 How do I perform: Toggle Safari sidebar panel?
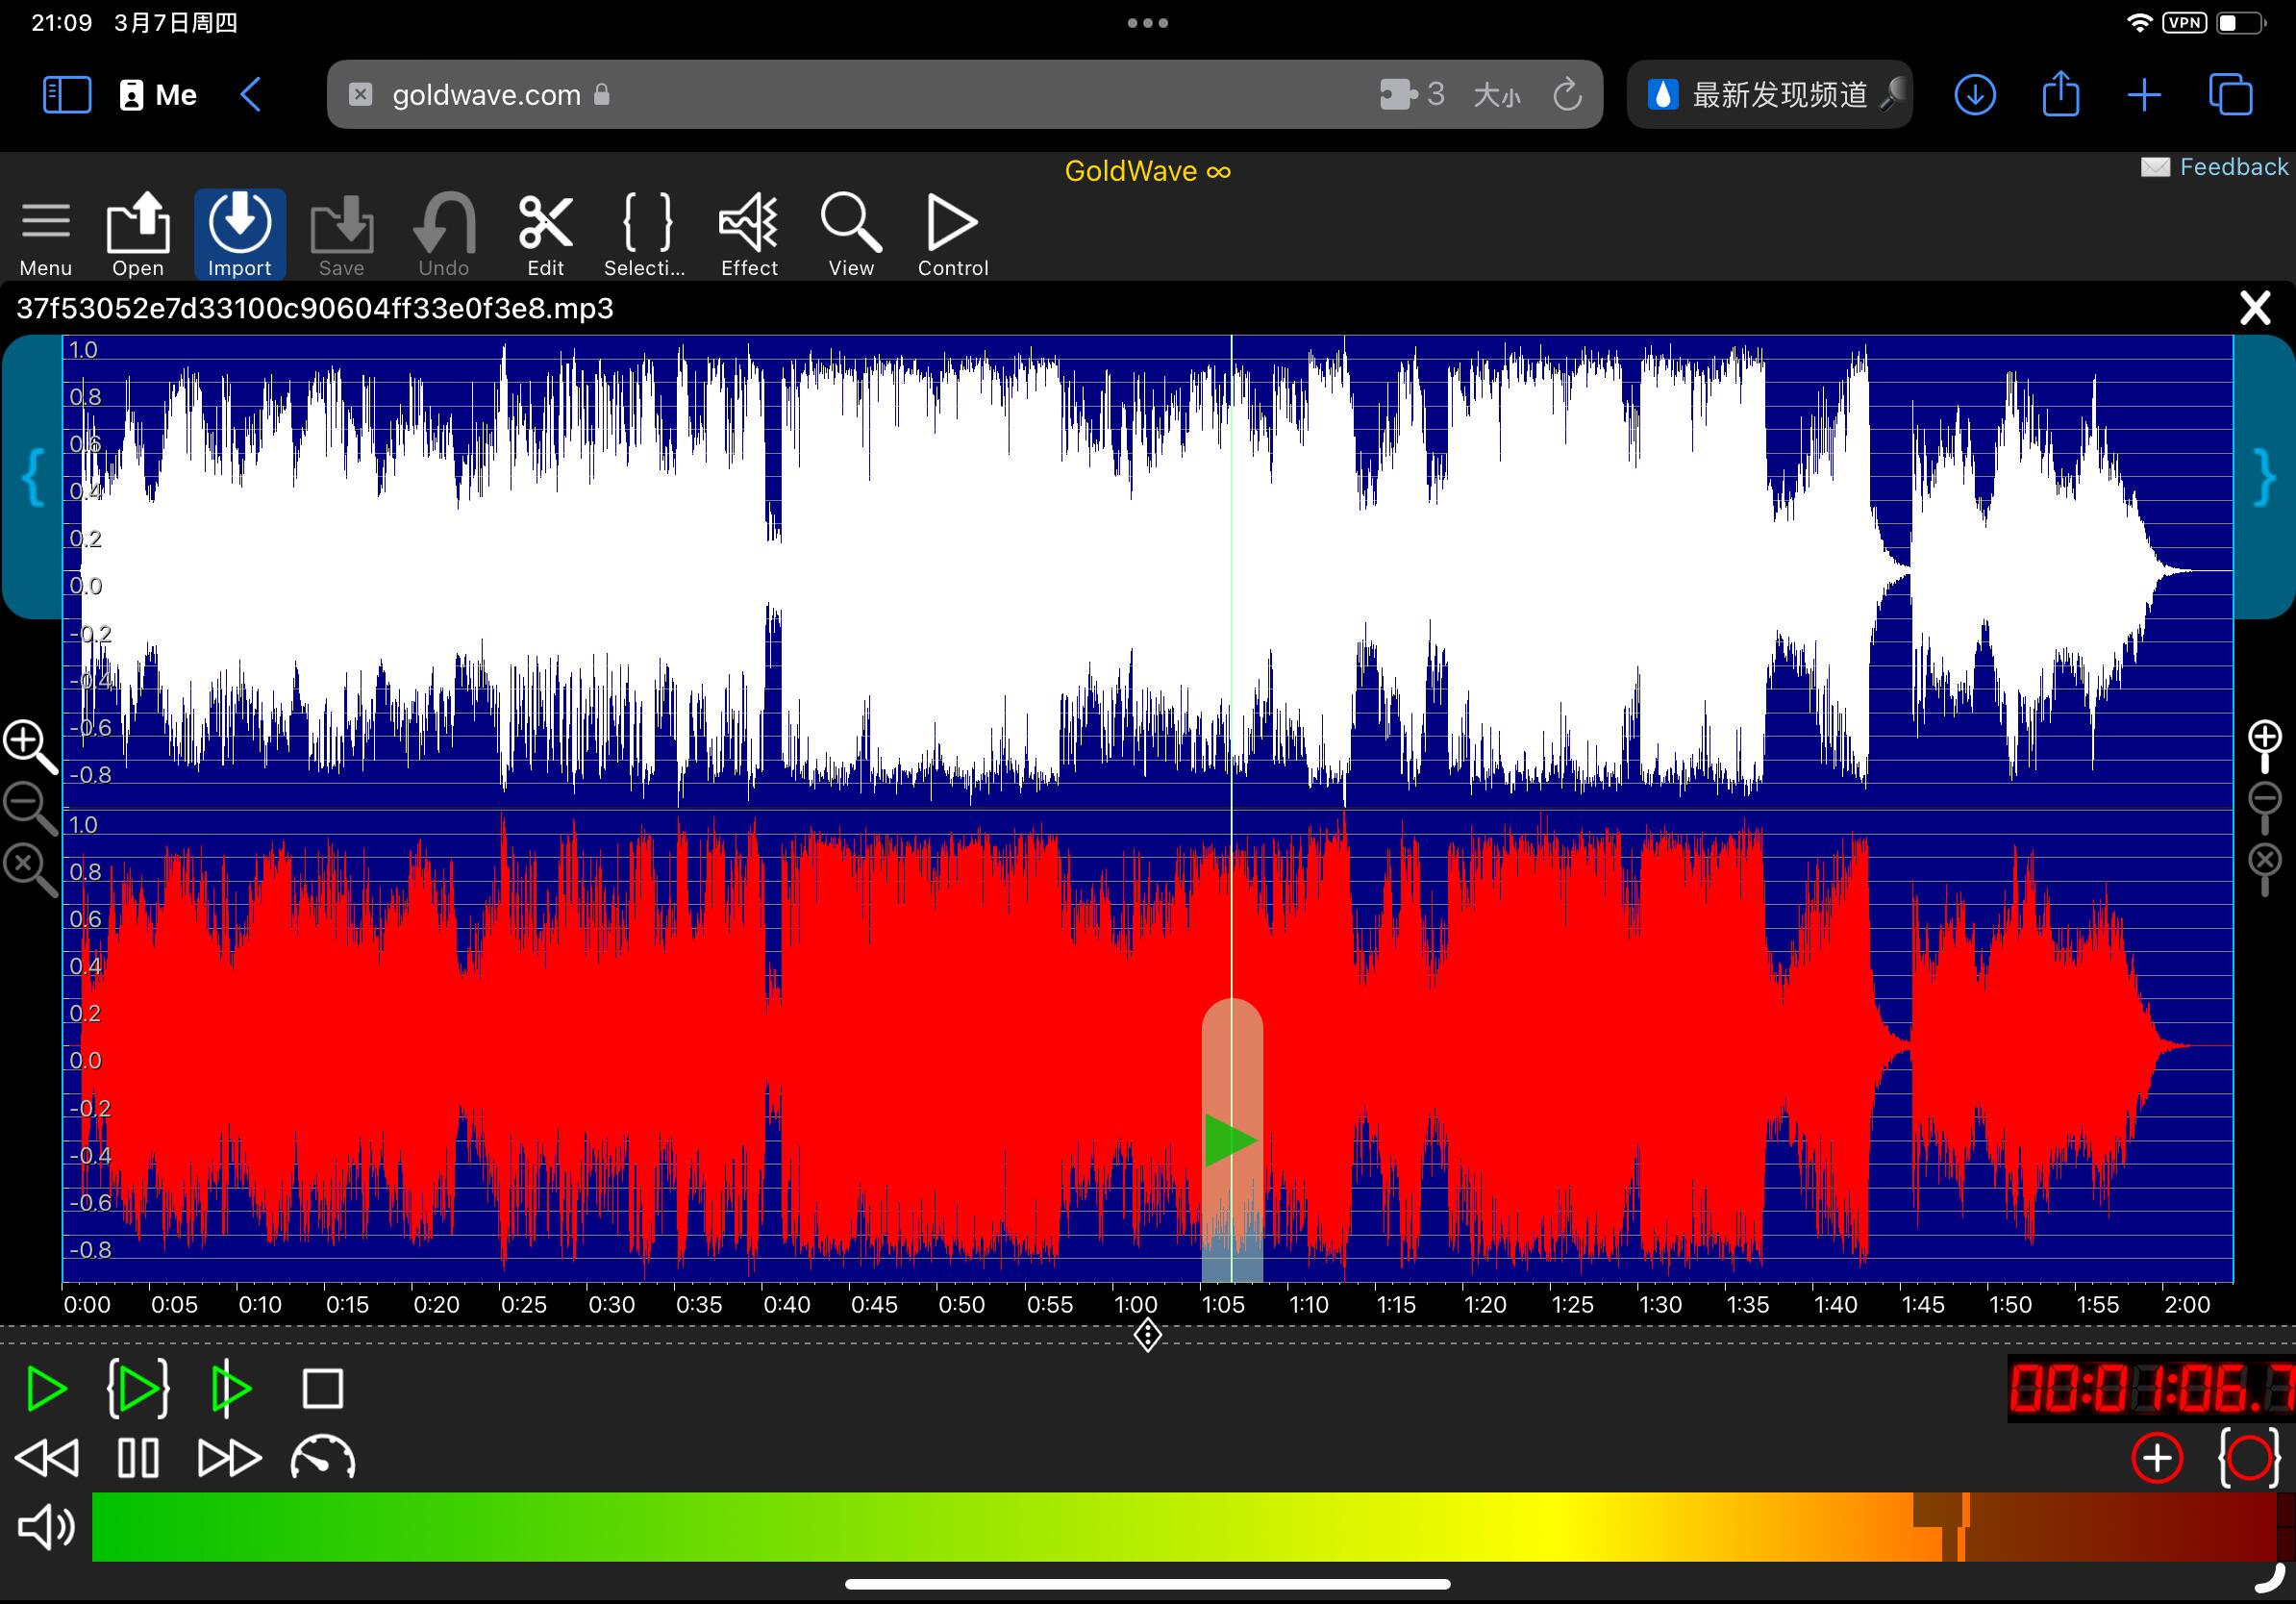67,95
